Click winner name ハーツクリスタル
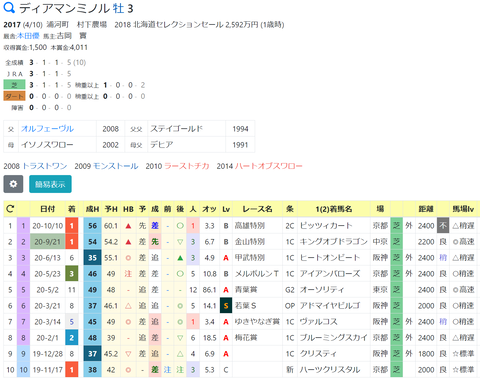480x379 pixels. click(x=330, y=370)
